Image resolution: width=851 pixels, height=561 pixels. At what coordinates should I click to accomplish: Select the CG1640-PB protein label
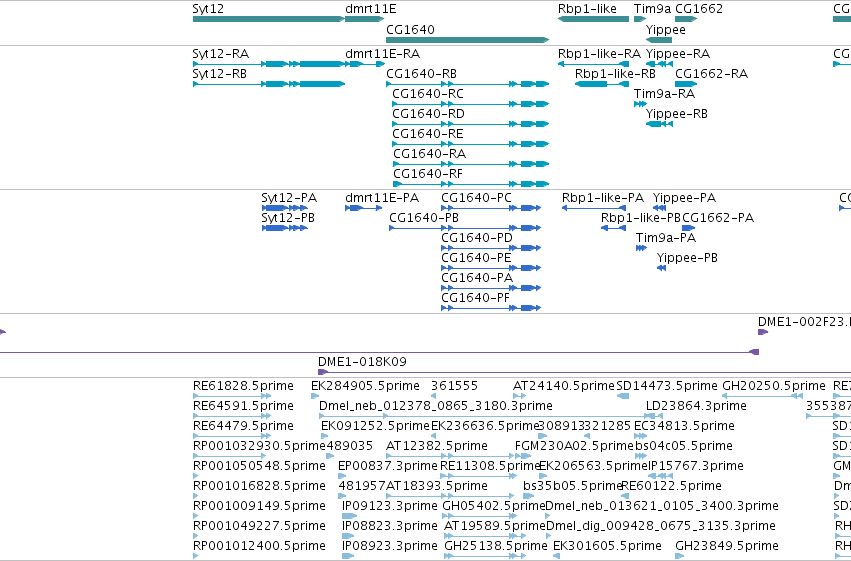[424, 218]
